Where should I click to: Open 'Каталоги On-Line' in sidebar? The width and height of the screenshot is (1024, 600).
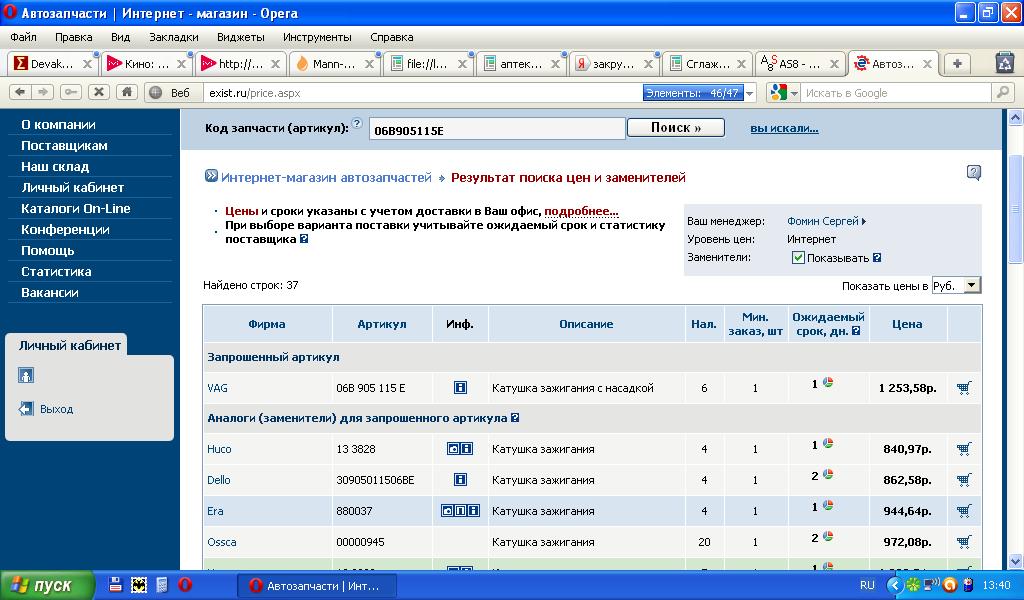76,209
